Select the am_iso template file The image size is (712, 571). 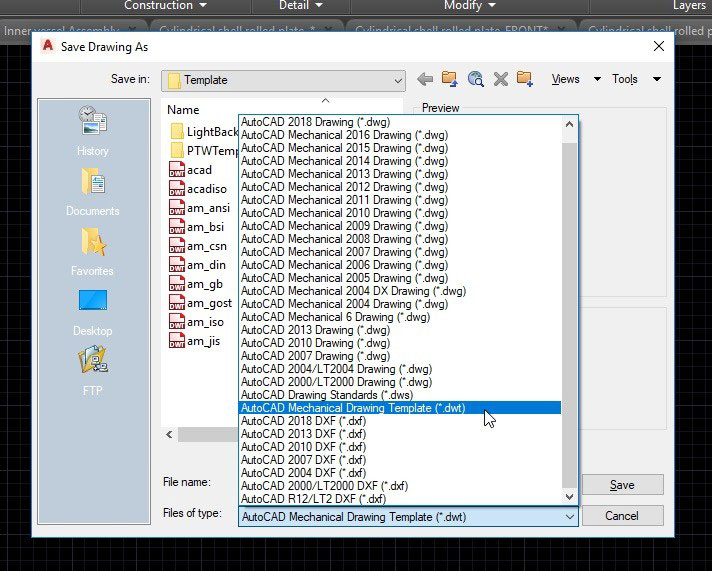[196, 322]
